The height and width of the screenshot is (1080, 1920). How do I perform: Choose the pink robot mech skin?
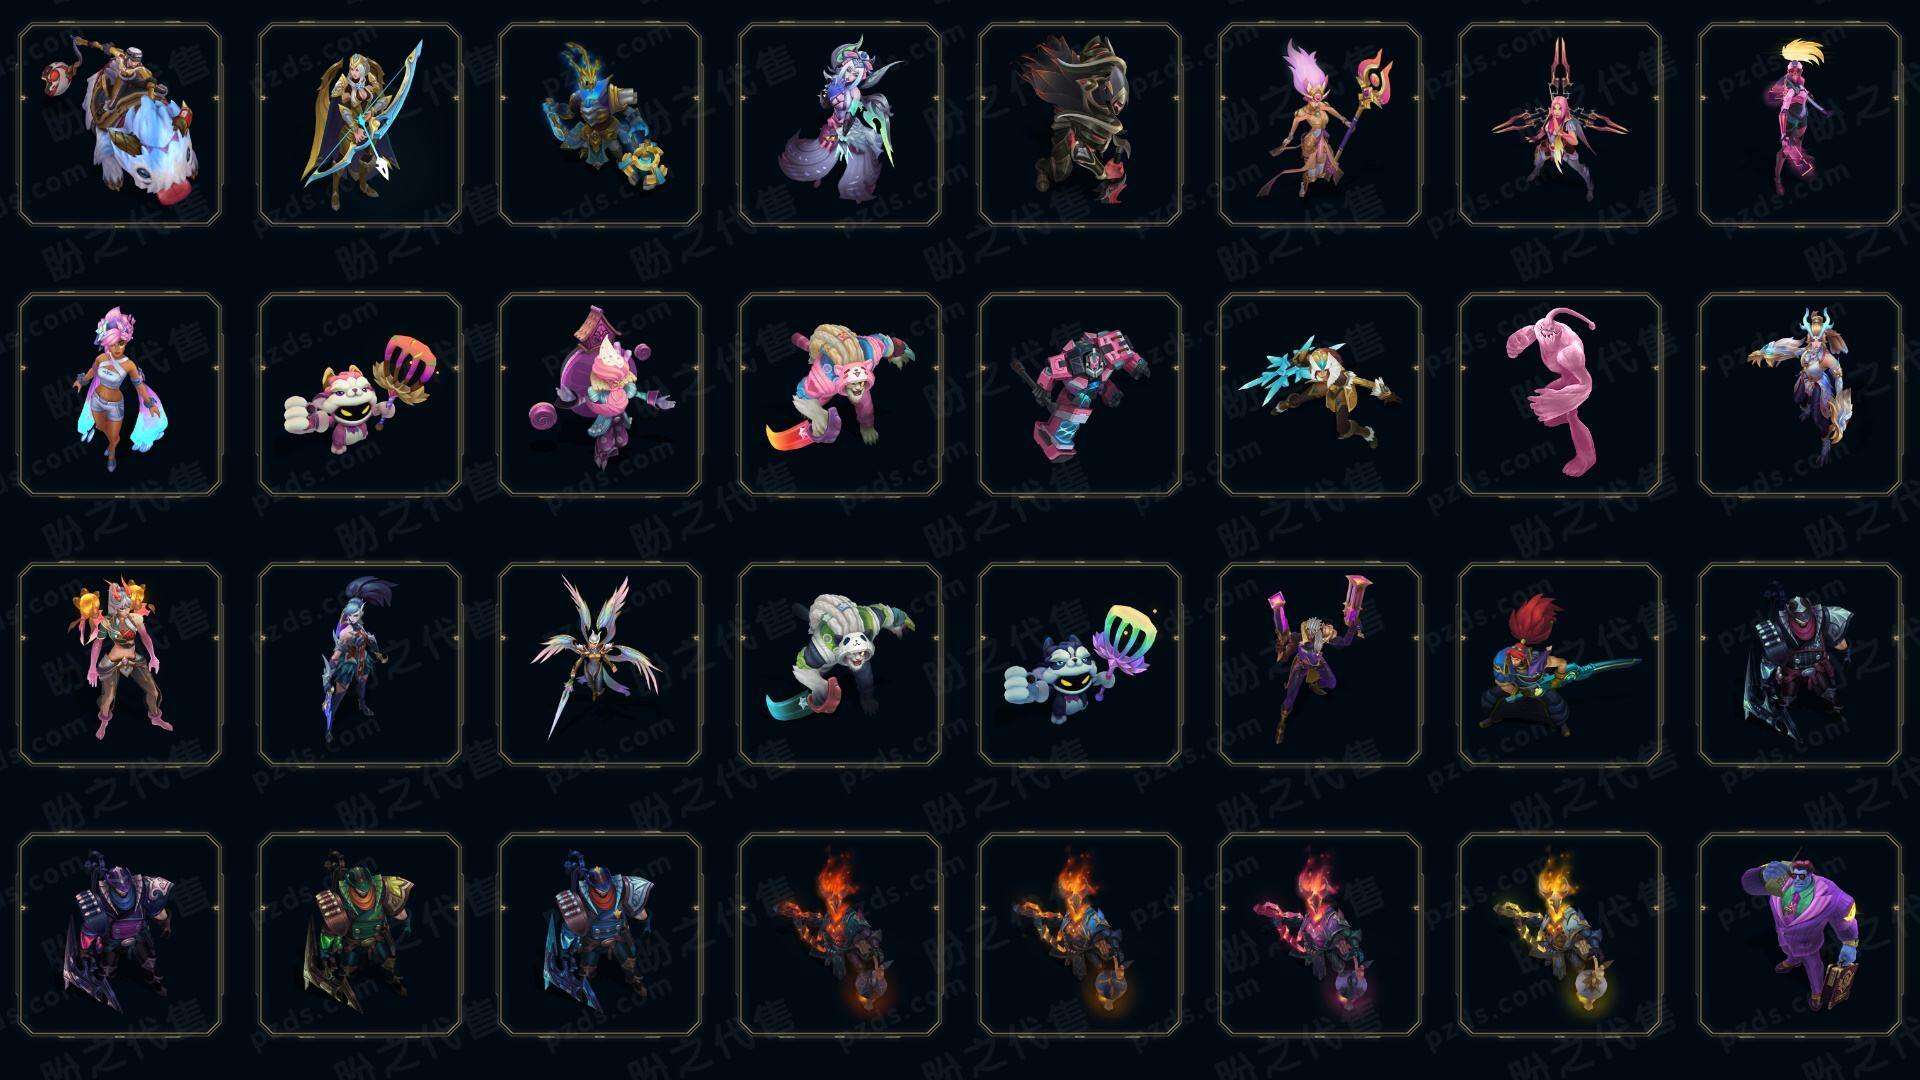click(1080, 395)
